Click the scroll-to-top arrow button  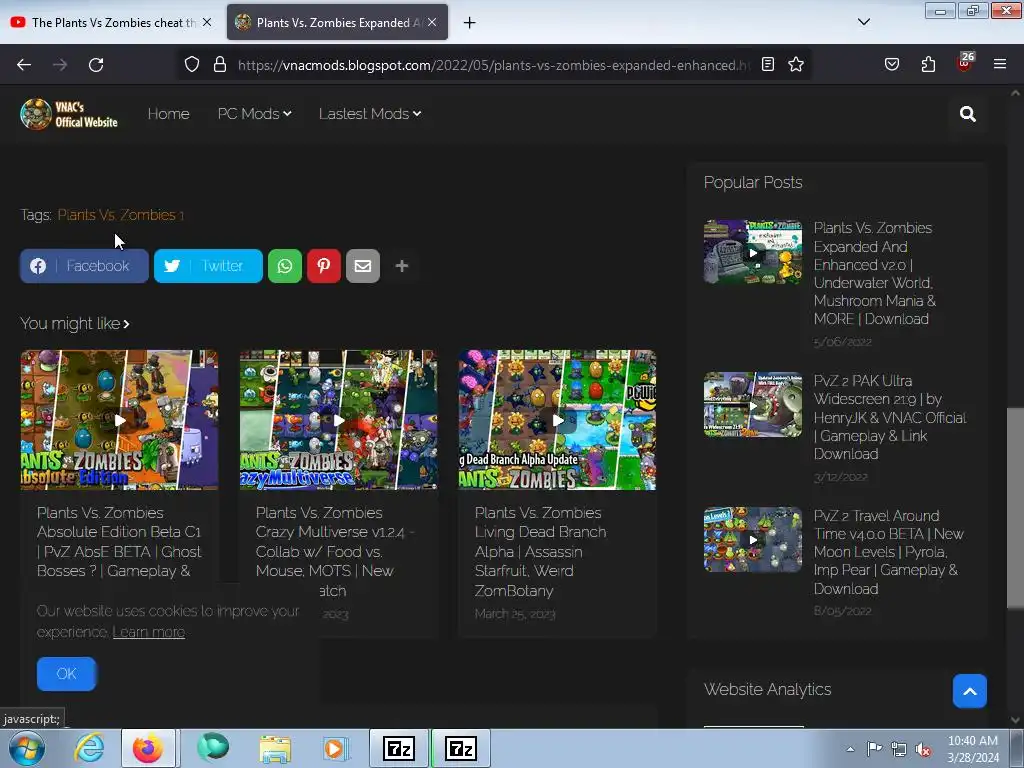970,691
